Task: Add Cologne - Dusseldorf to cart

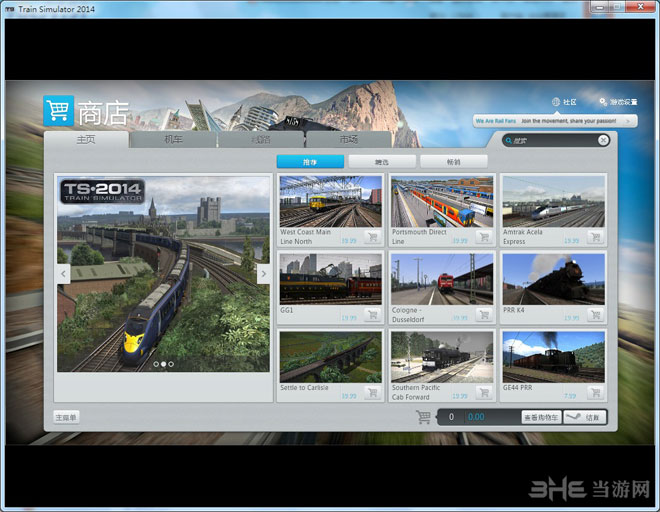Action: tap(484, 315)
